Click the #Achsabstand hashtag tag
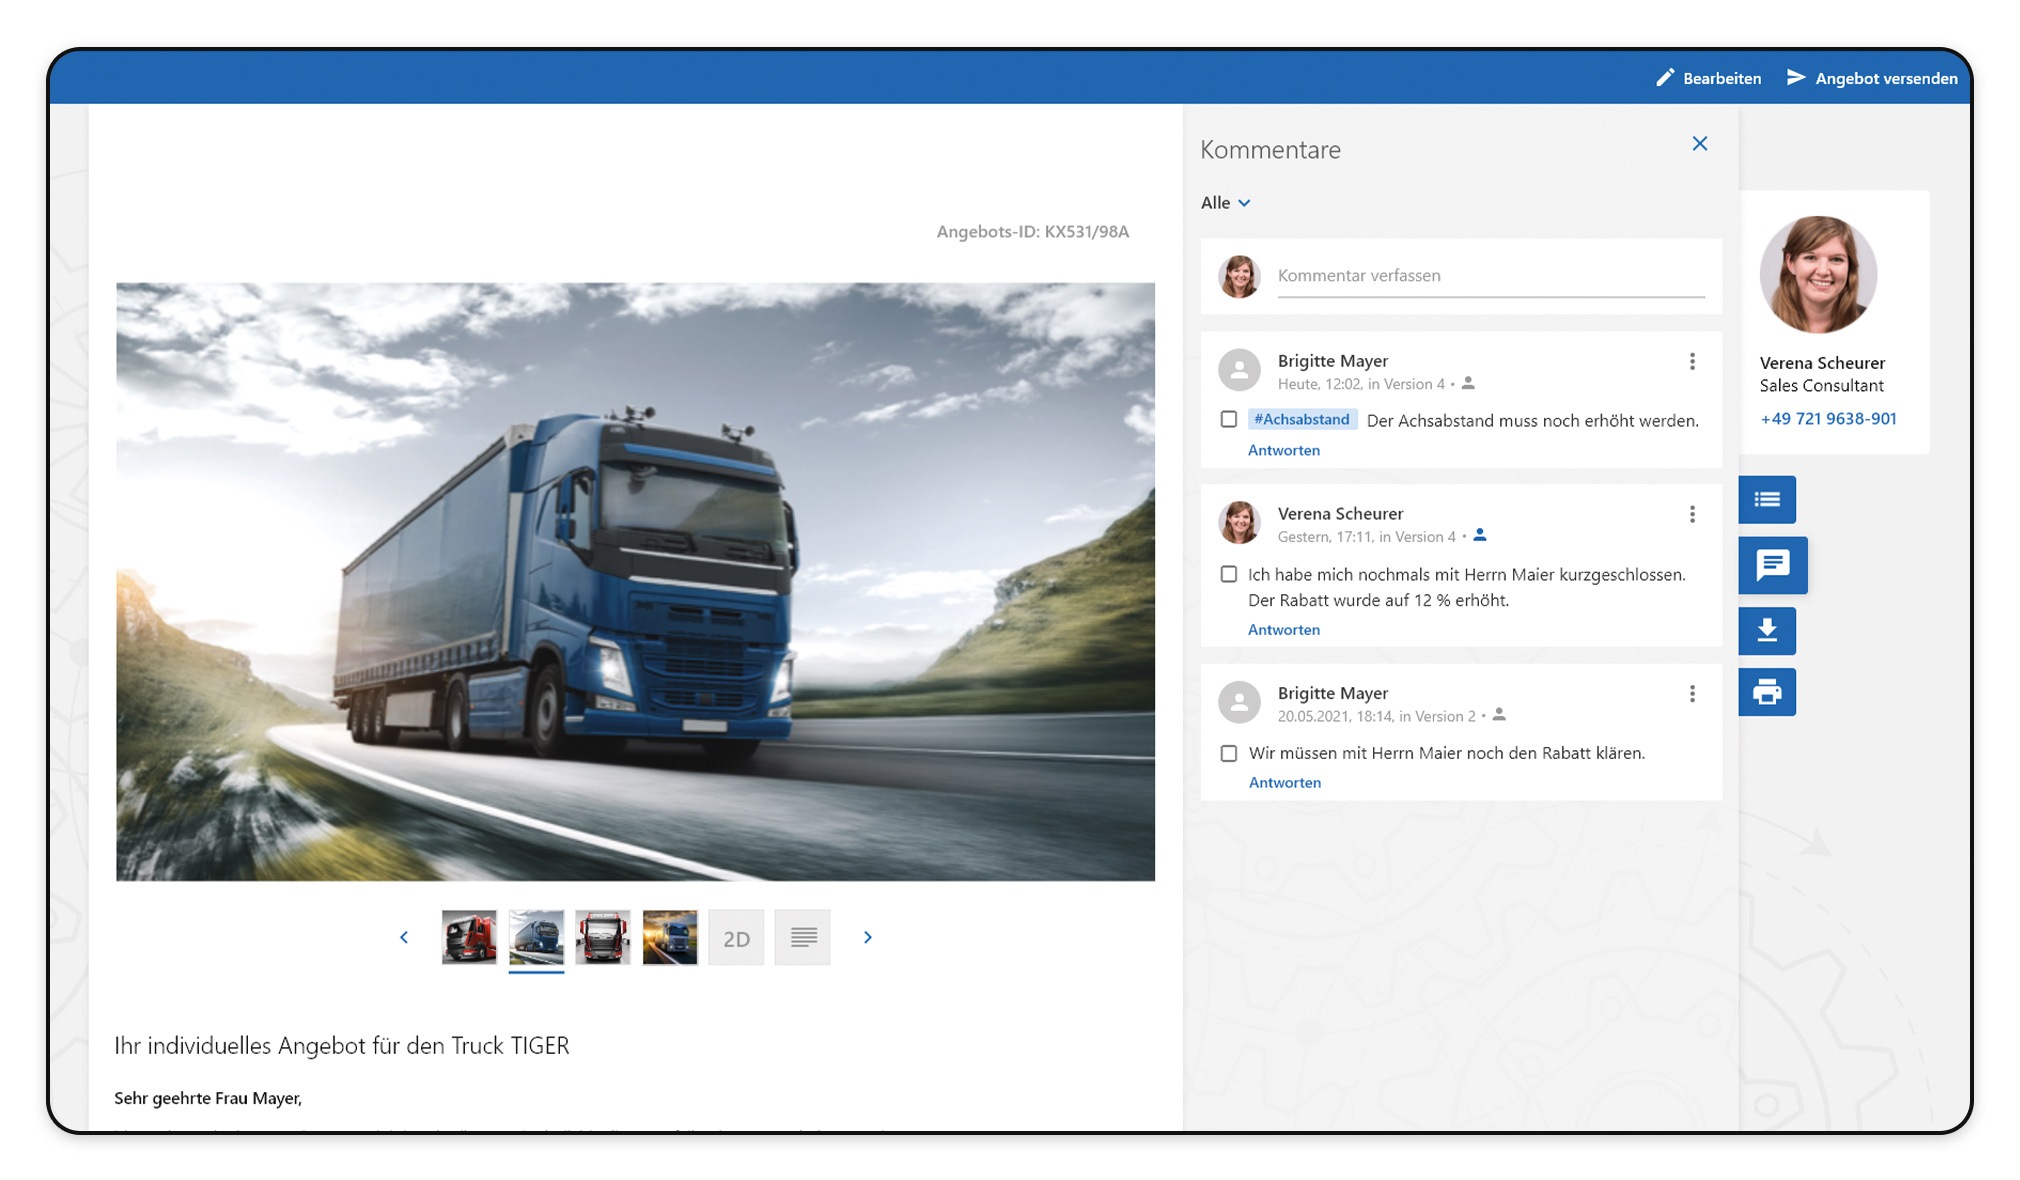Screen dimensions: 2020x1180 pos(1302,419)
